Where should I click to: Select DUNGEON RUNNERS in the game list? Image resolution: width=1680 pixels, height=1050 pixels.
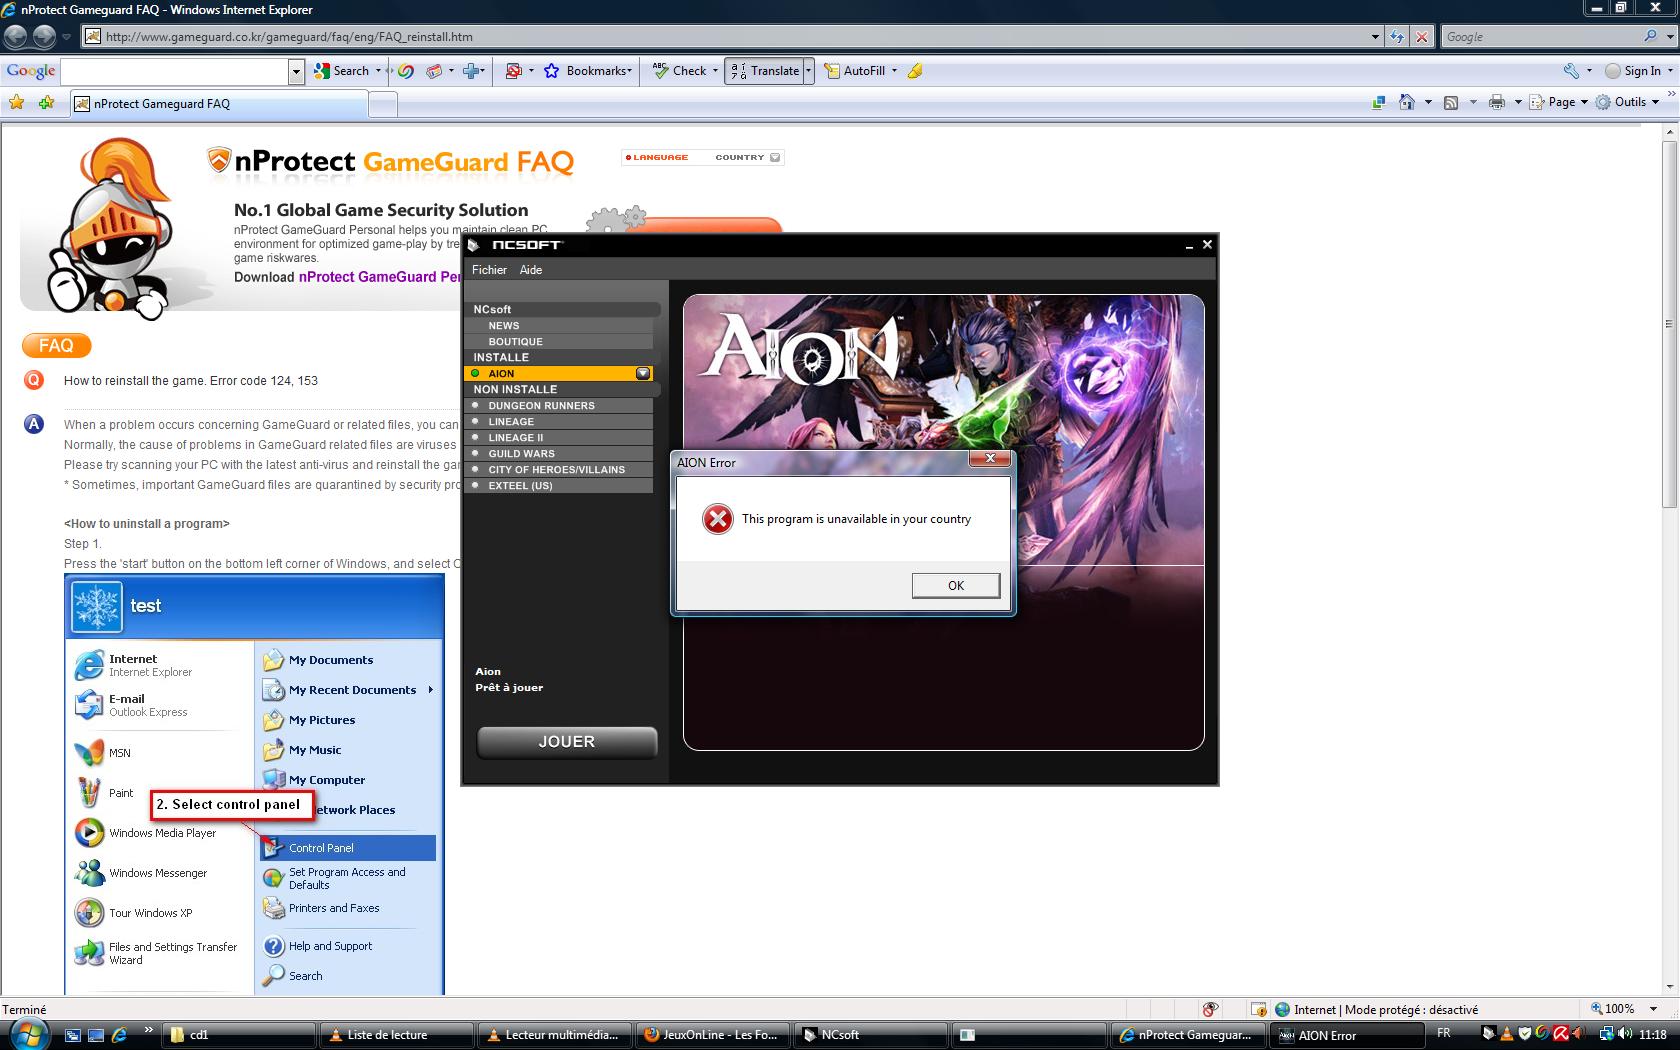[559, 406]
